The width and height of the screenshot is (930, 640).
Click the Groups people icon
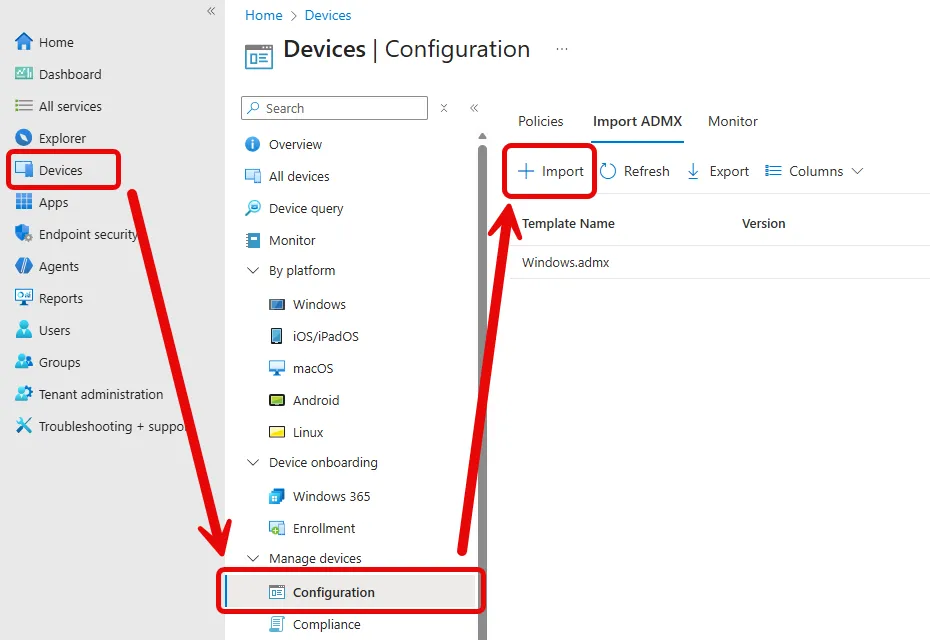(24, 361)
